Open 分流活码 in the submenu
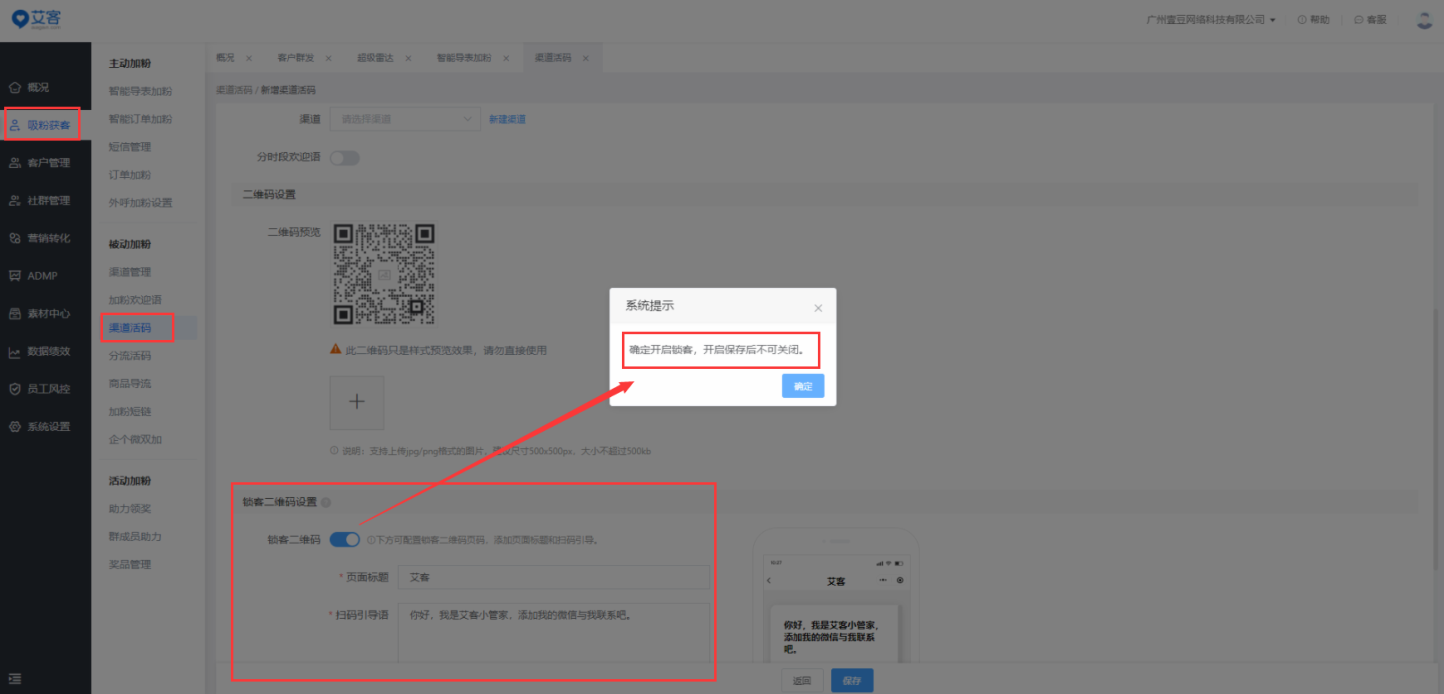This screenshot has width=1444, height=694. click(130, 356)
